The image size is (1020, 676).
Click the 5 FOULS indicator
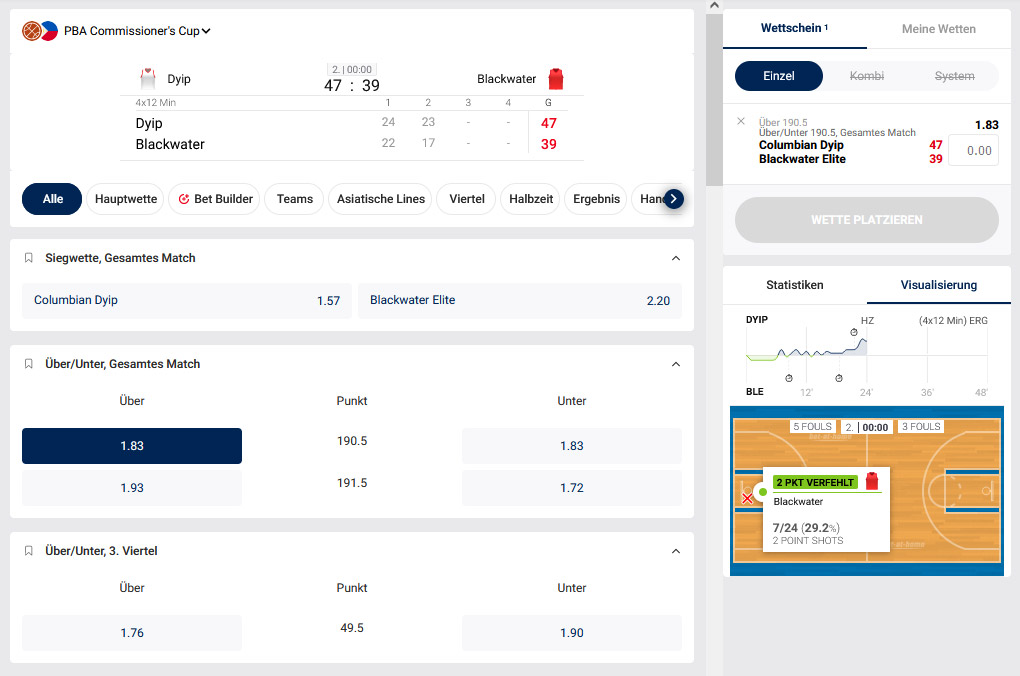point(812,427)
